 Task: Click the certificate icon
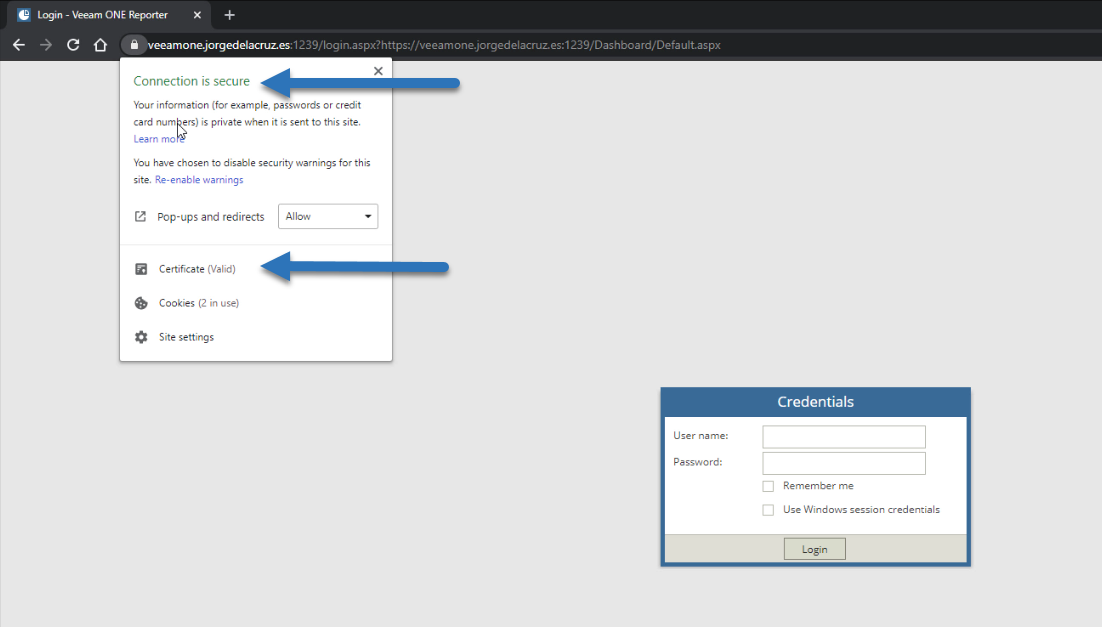[141, 269]
